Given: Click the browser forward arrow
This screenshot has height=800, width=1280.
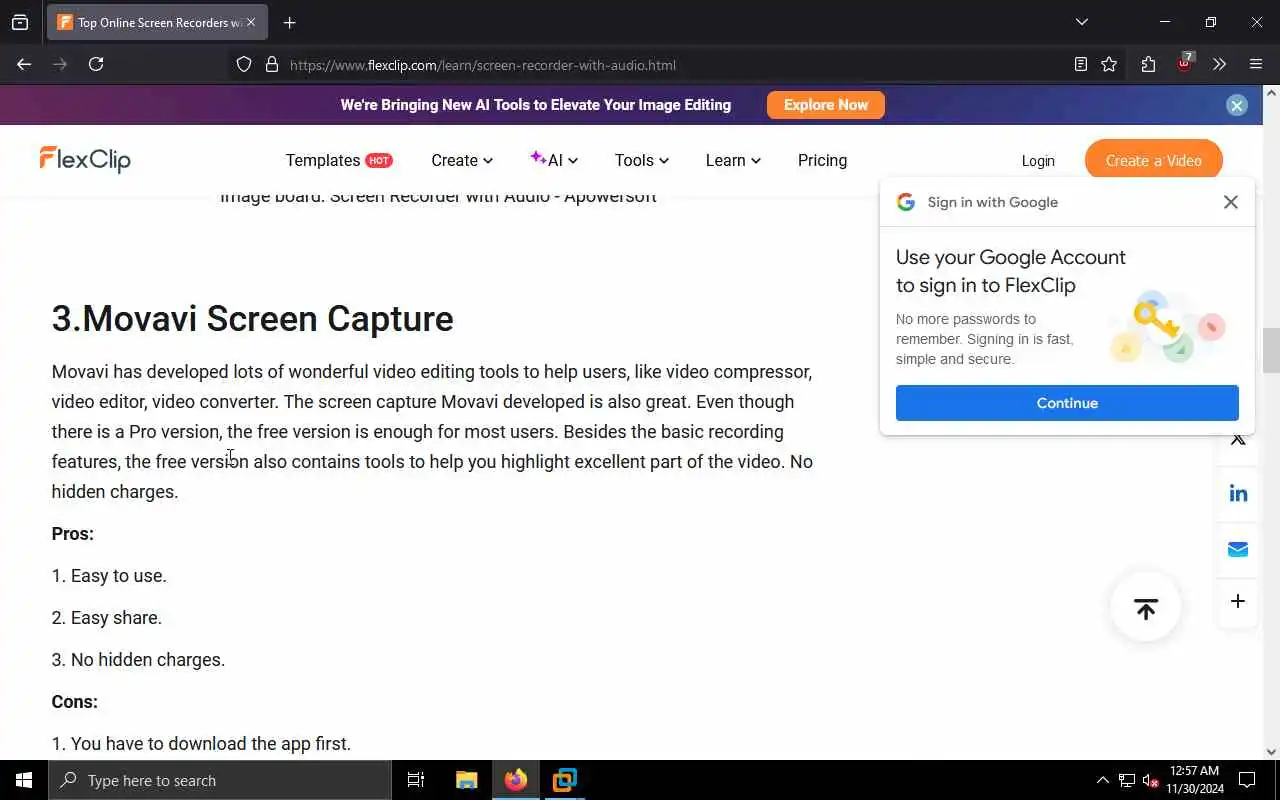Looking at the screenshot, I should tap(60, 64).
